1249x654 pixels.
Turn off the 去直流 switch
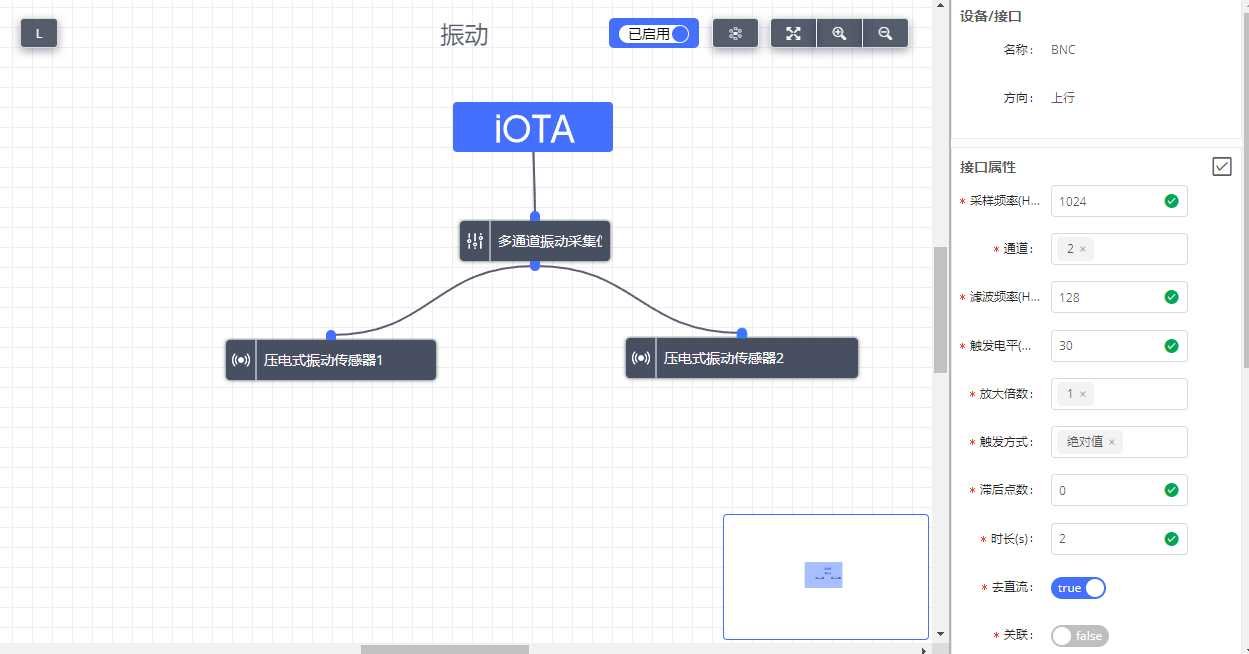pyautogui.click(x=1078, y=588)
